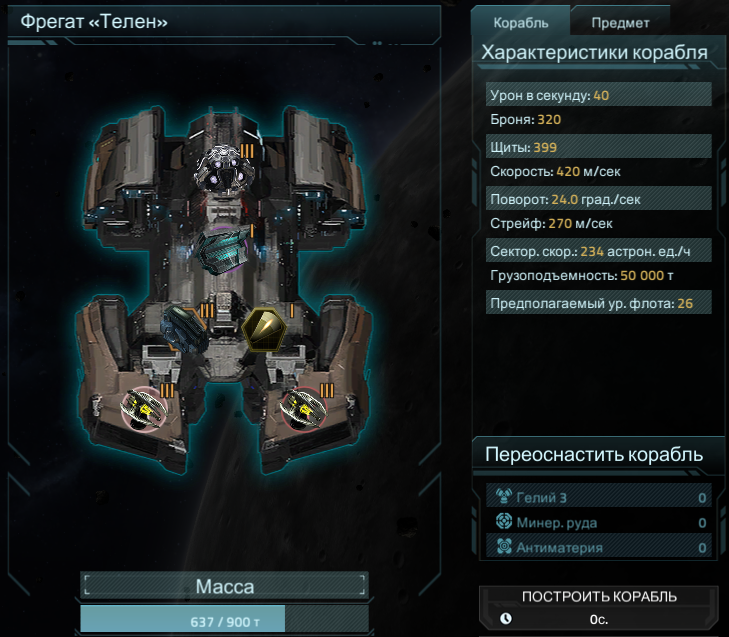The height and width of the screenshot is (637, 729).
Task: Click the Грузоподъемность stat row
Action: click(598, 275)
